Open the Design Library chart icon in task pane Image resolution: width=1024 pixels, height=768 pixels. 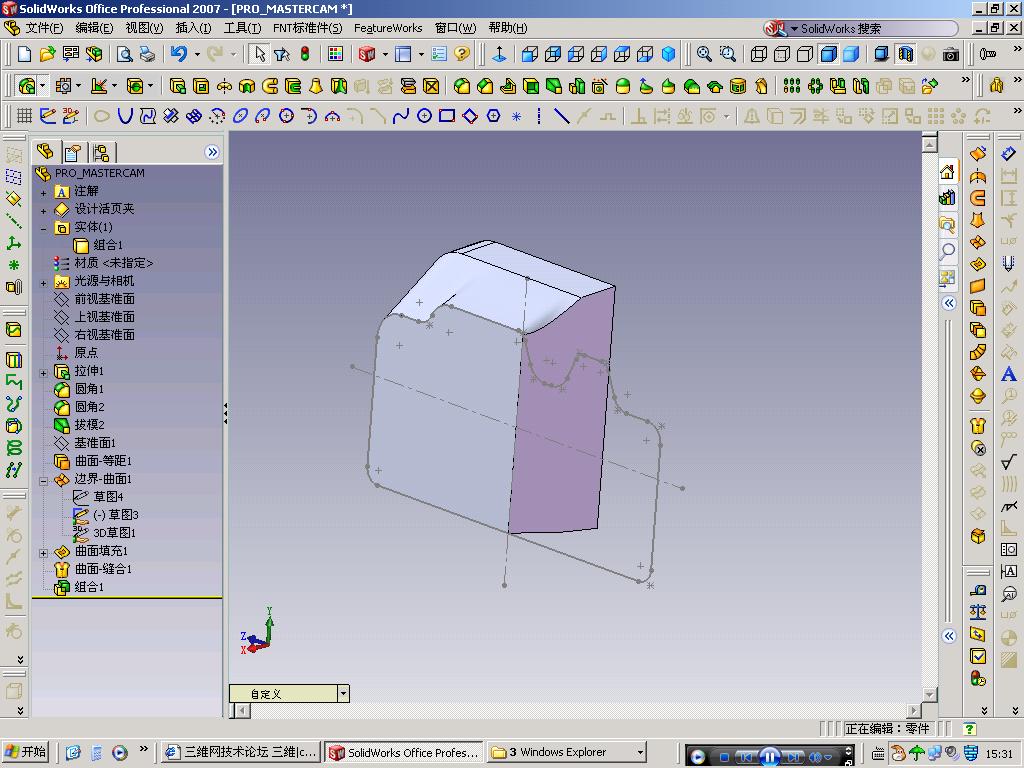click(947, 197)
